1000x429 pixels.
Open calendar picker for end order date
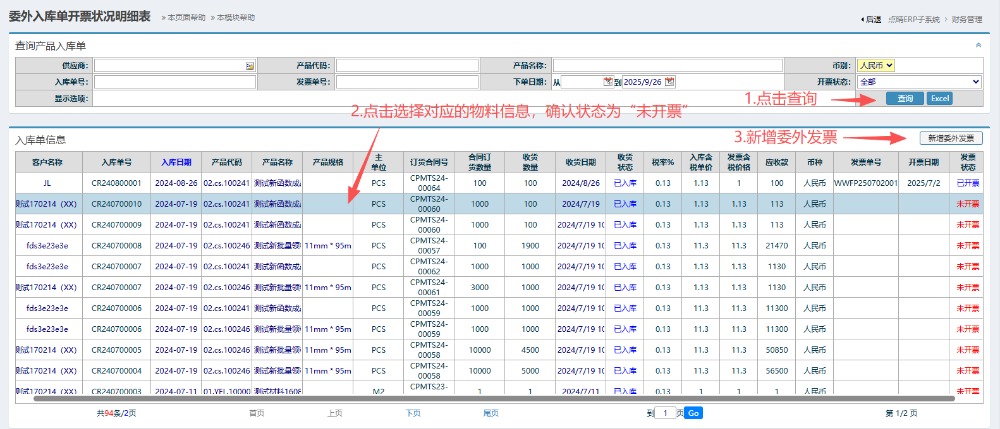point(670,82)
